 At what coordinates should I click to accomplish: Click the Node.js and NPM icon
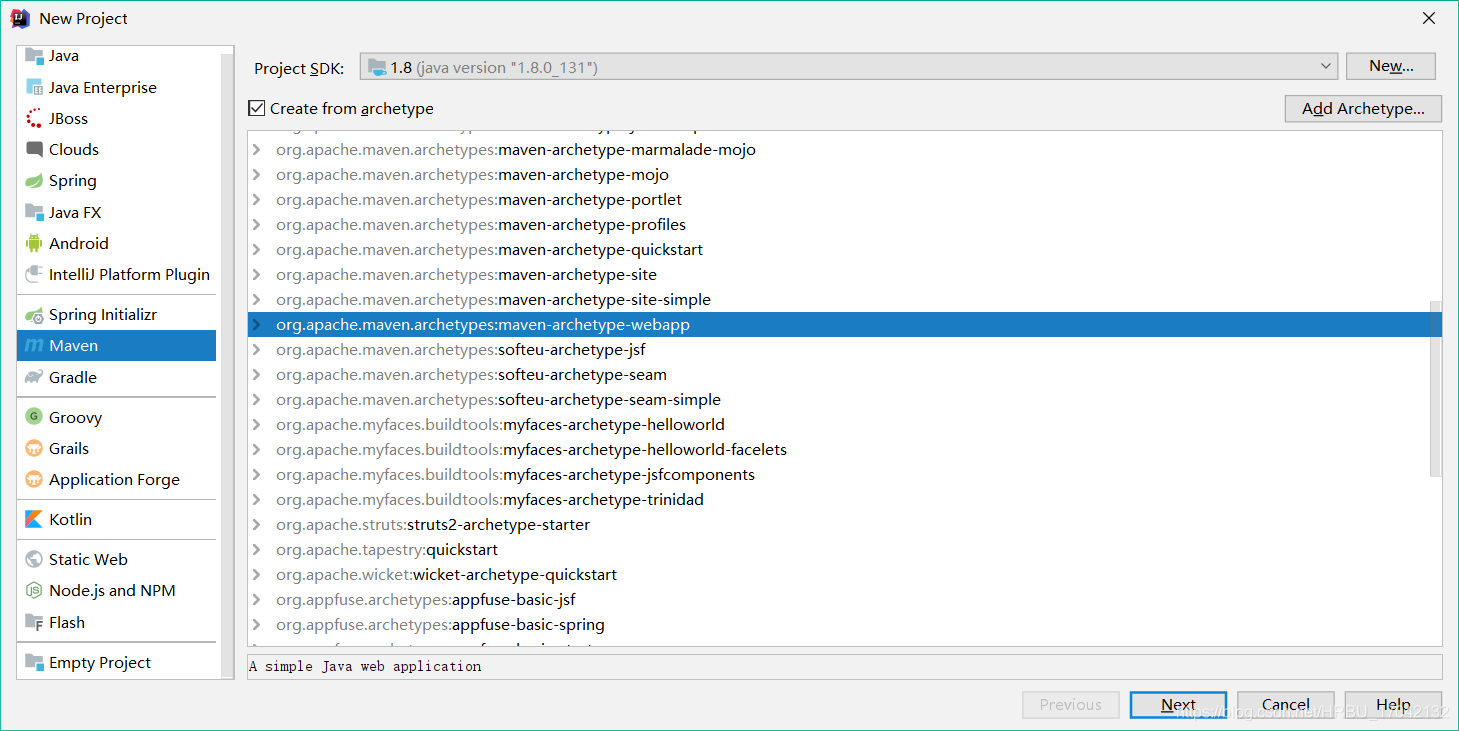coord(35,590)
